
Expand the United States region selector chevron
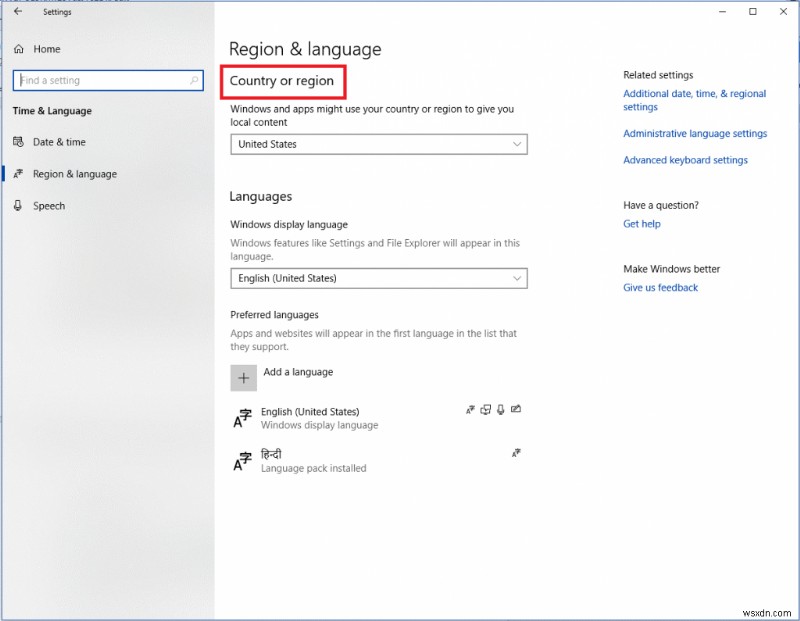pos(518,144)
